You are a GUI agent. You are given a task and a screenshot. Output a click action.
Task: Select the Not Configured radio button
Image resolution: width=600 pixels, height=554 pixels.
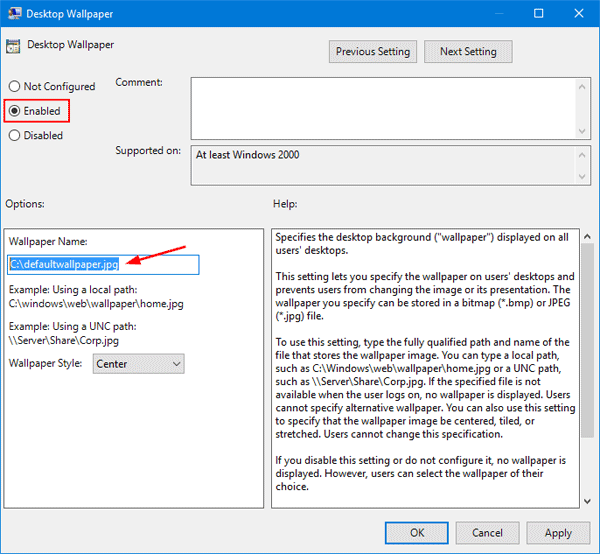click(x=15, y=87)
